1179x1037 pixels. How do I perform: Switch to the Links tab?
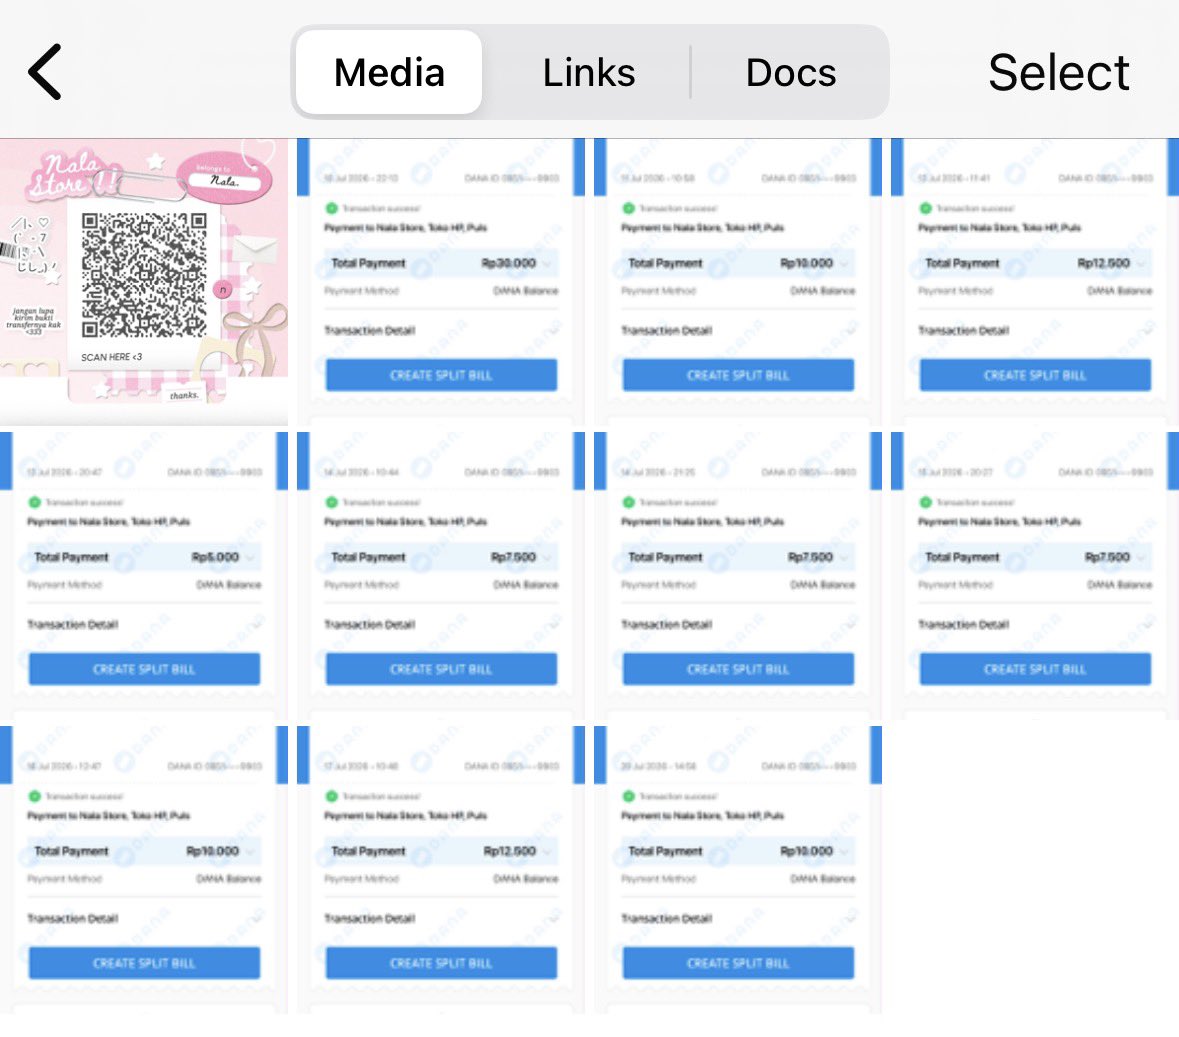(589, 72)
